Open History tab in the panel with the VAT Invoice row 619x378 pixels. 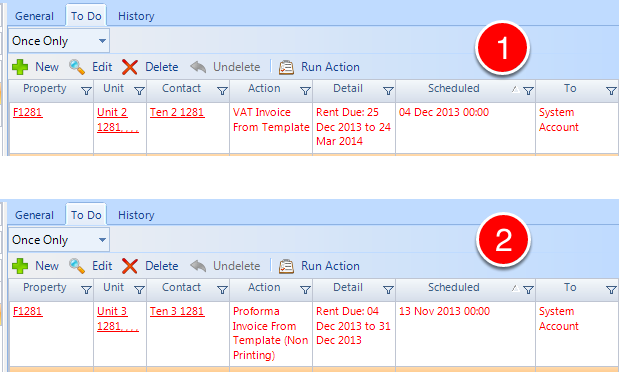click(x=136, y=16)
